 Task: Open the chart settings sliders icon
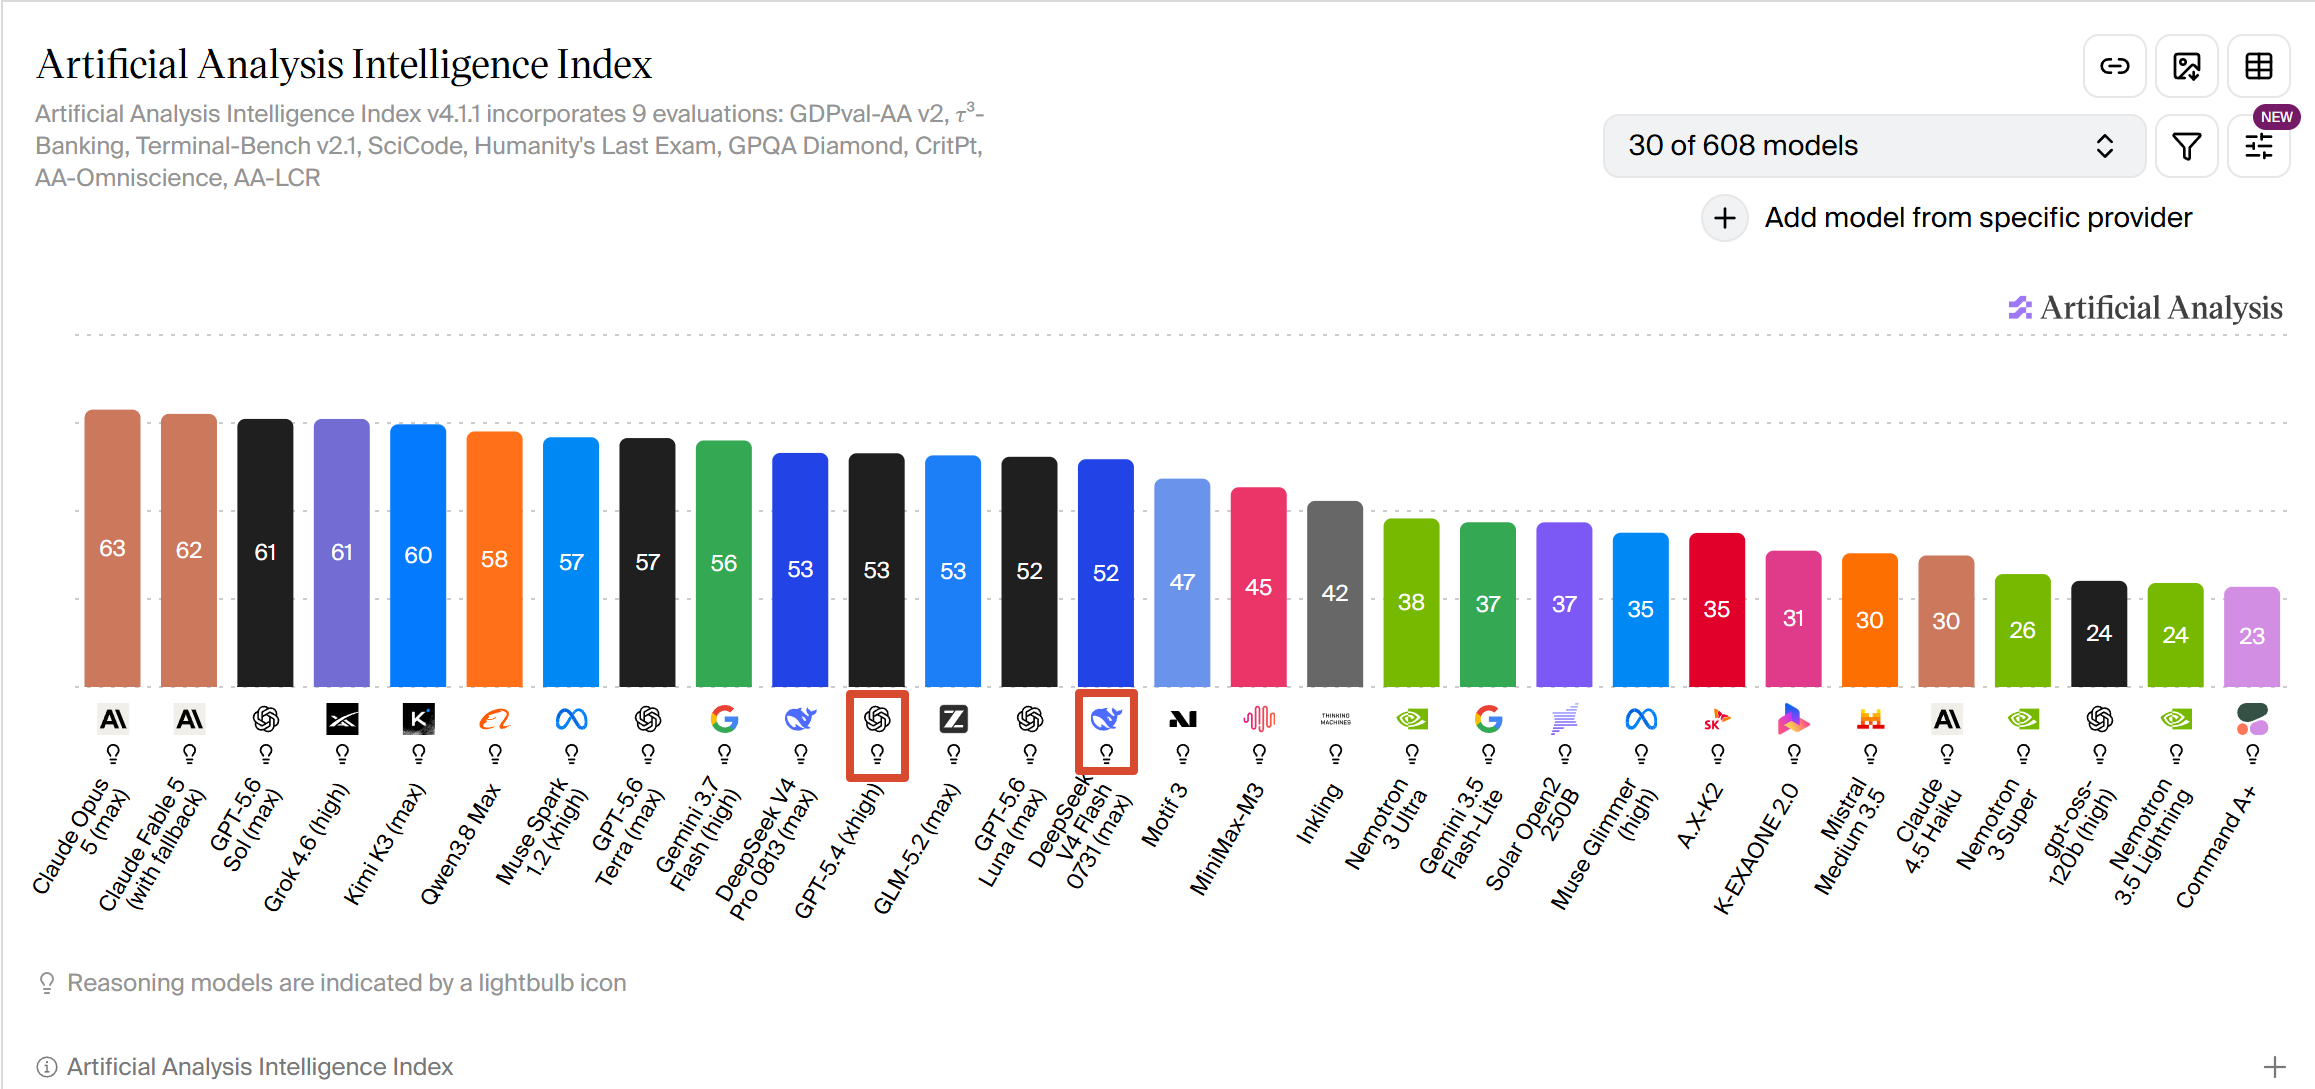[x=2259, y=146]
